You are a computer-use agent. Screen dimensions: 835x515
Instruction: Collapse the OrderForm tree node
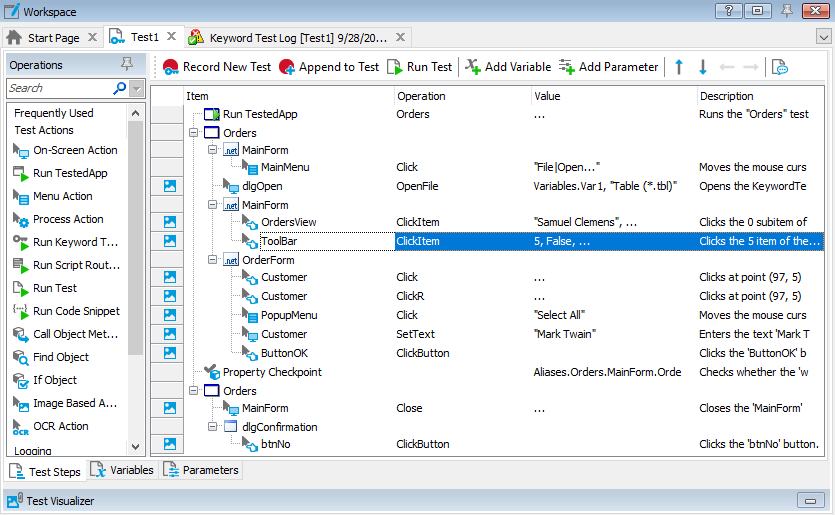tap(212, 260)
